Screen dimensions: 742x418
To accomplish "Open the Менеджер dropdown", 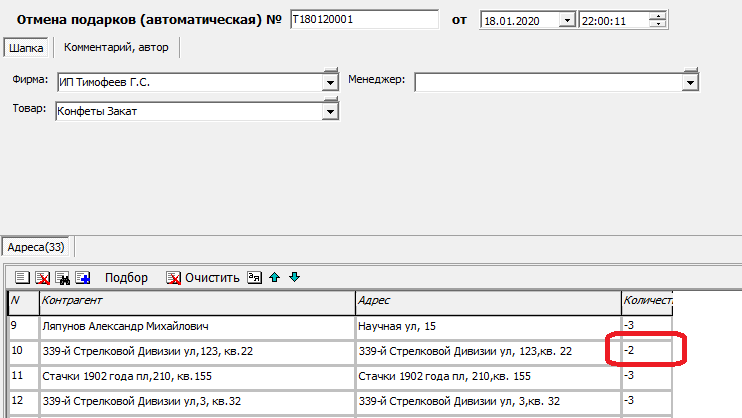I will point(689,82).
